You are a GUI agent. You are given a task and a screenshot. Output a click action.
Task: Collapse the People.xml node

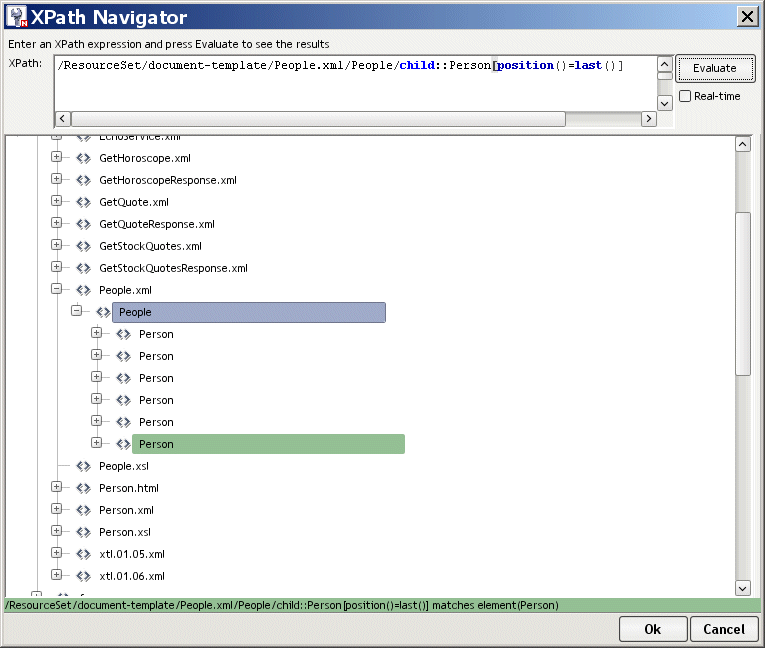pos(57,289)
